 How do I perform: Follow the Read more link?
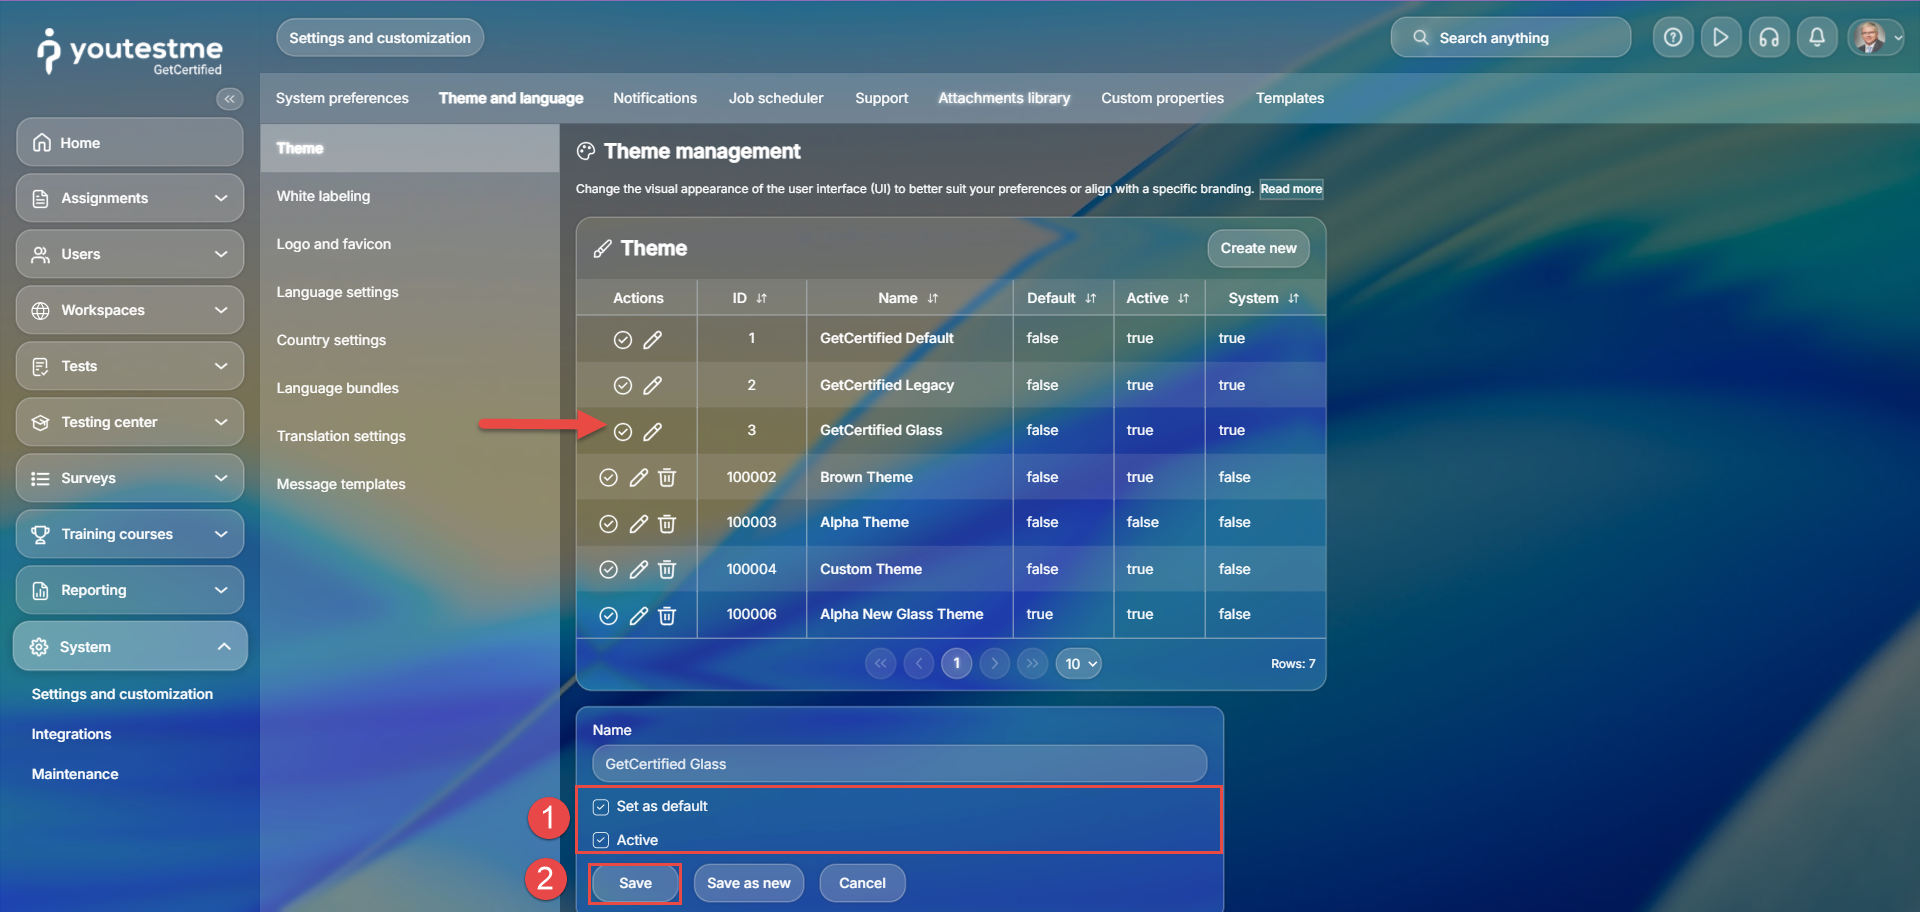(x=1290, y=189)
